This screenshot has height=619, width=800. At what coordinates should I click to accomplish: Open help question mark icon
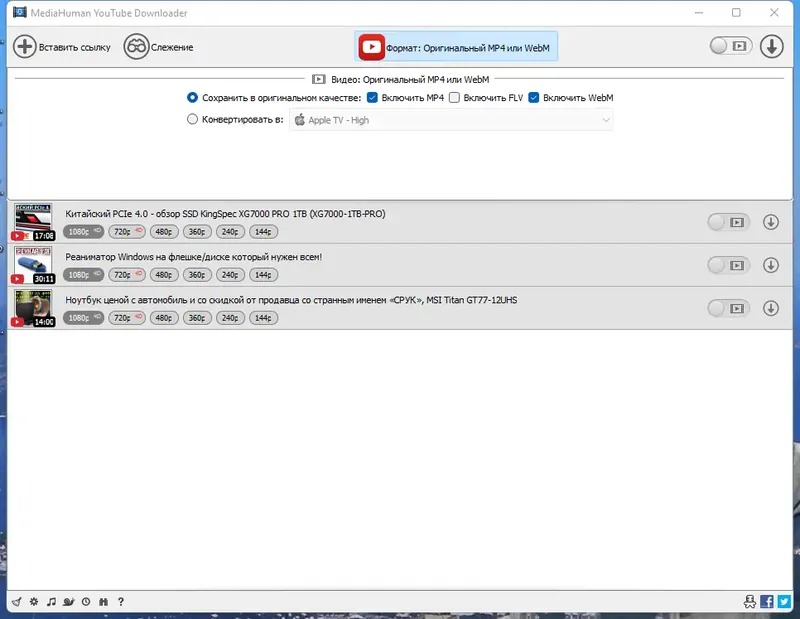tap(121, 602)
